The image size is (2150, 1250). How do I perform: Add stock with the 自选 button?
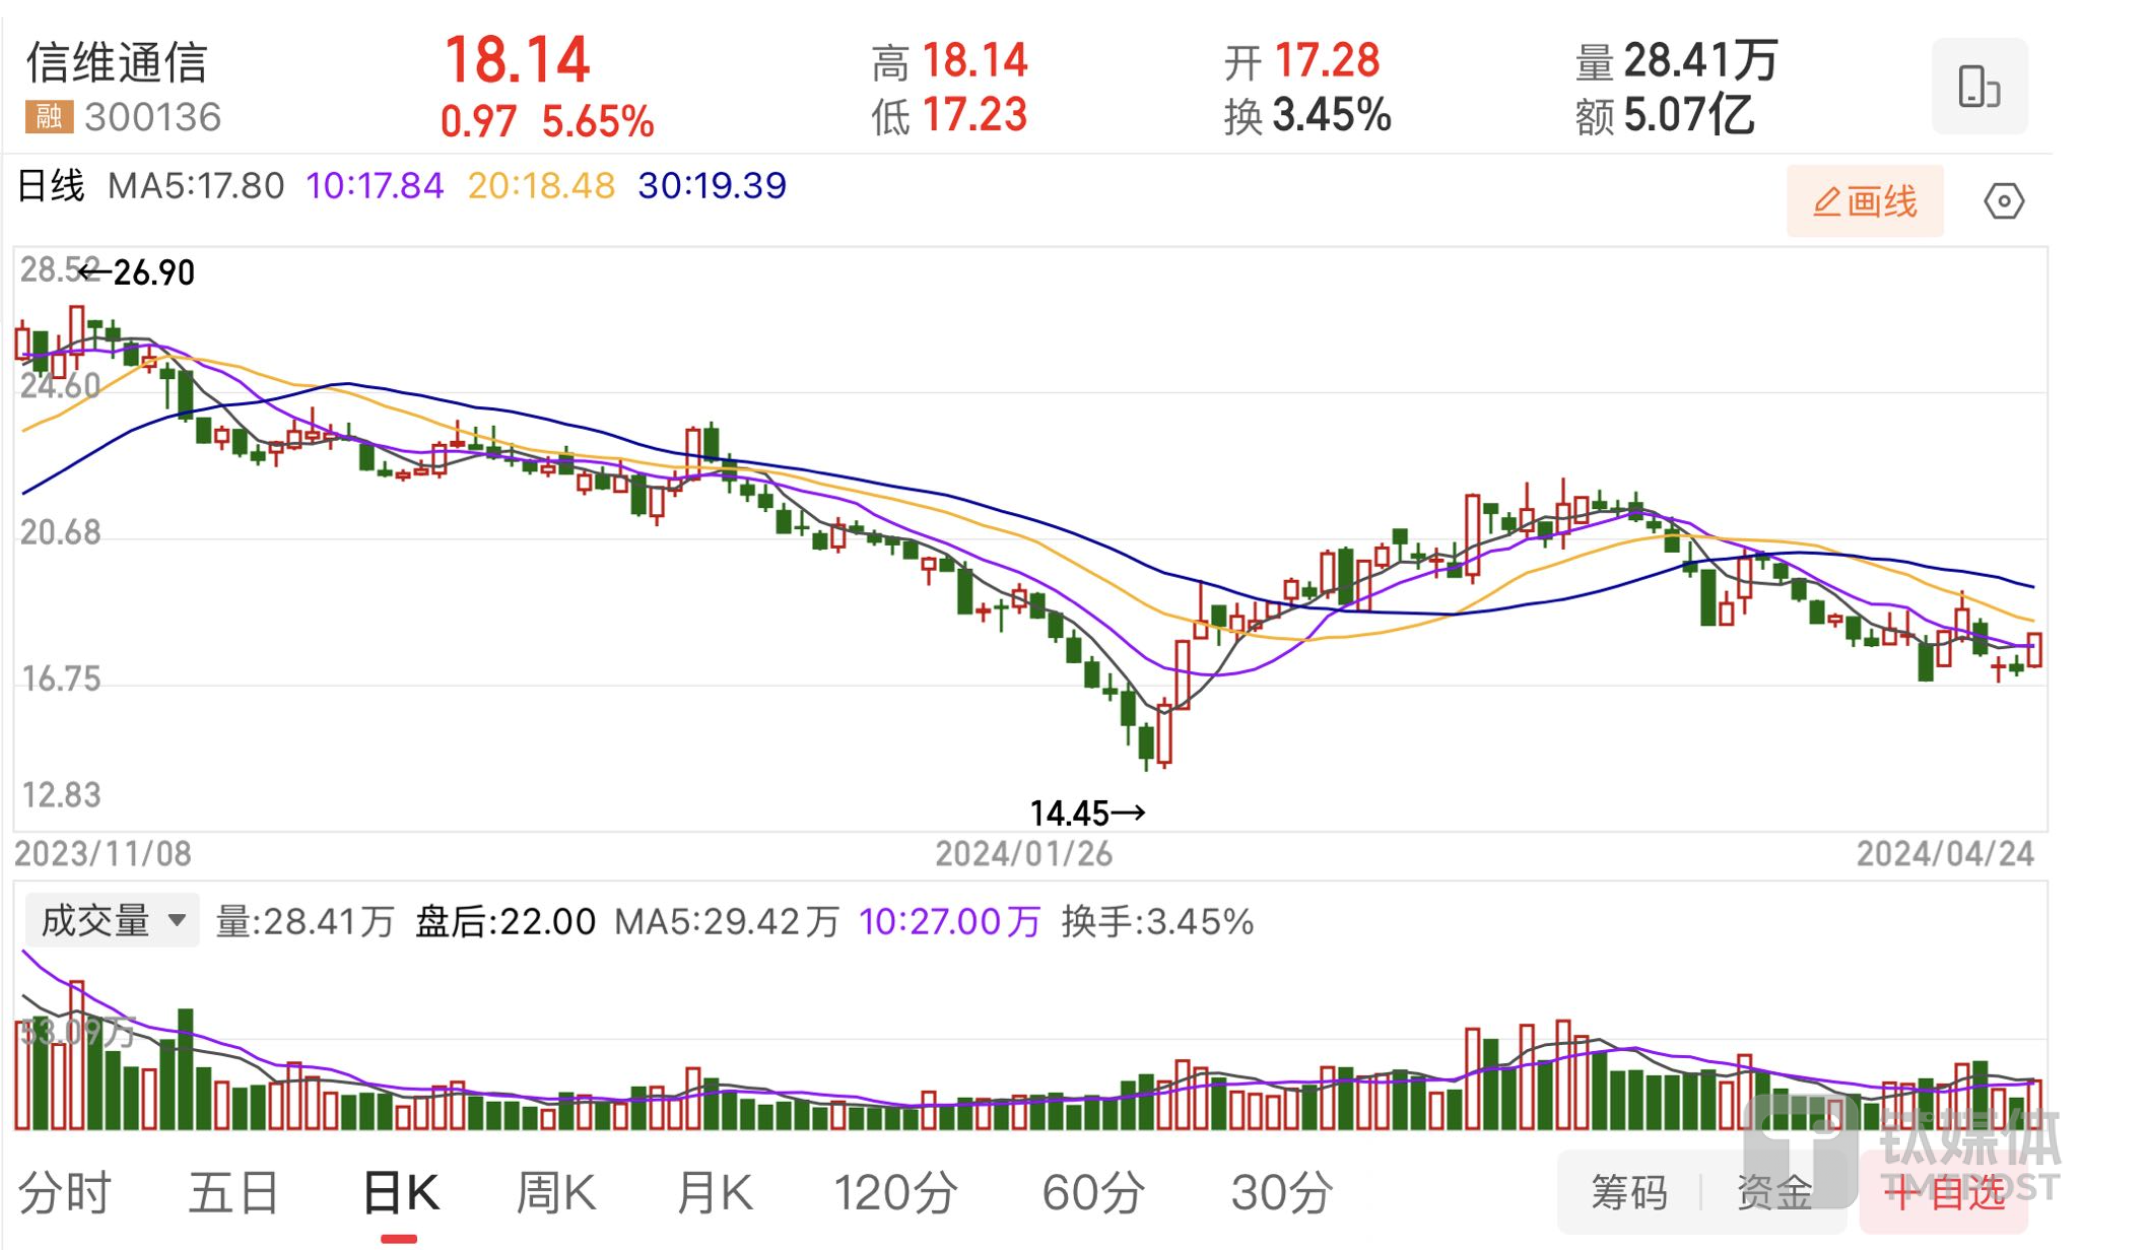click(1944, 1192)
